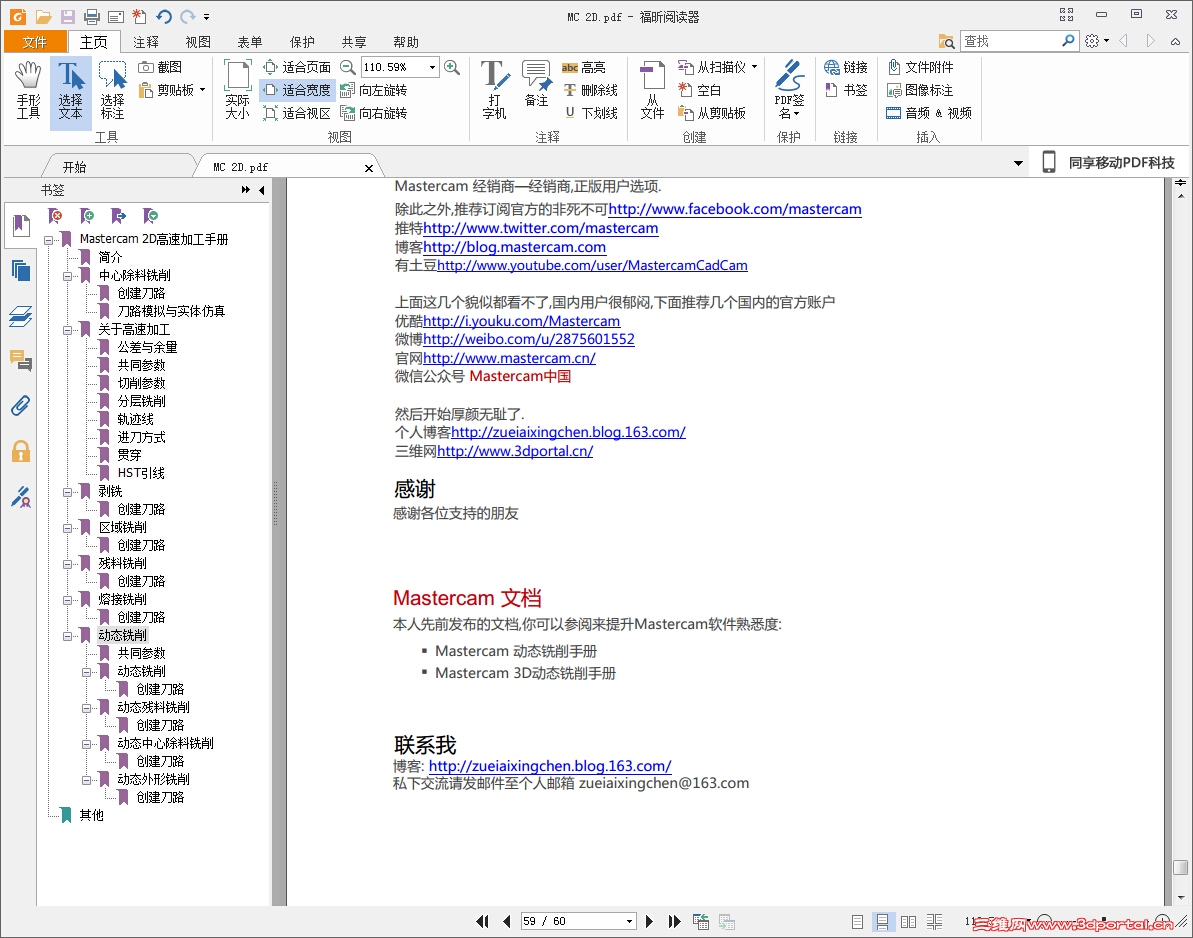The height and width of the screenshot is (938, 1193).
Task: Open page number dropdown 59 / 60
Action: coord(629,921)
